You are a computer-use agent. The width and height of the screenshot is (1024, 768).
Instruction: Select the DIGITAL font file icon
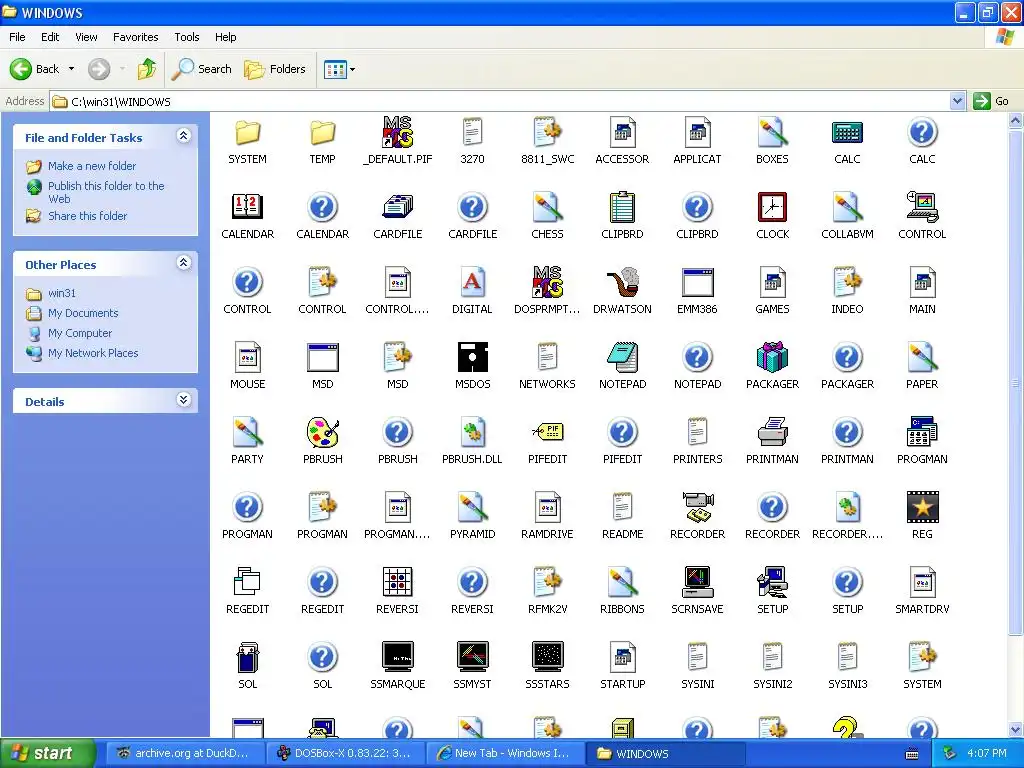pyautogui.click(x=472, y=283)
